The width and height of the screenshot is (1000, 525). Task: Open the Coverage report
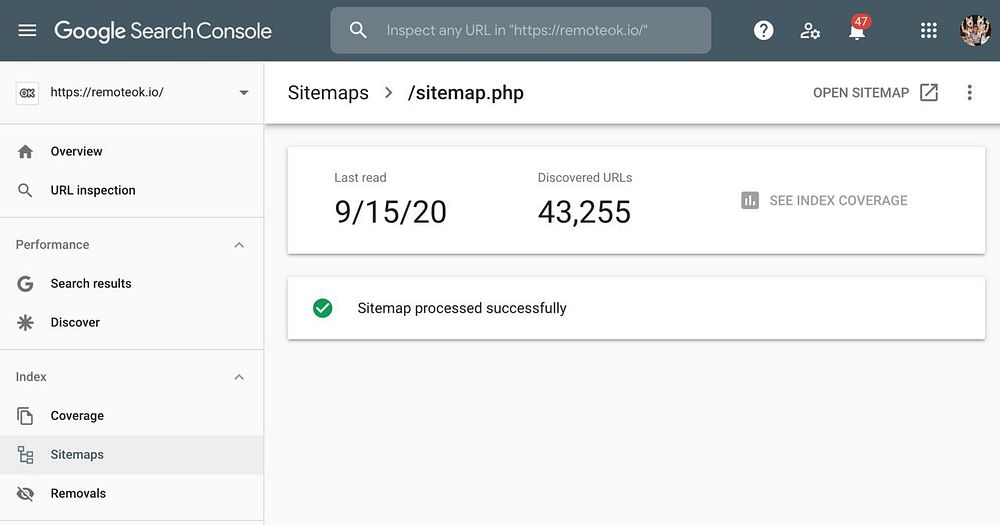(x=77, y=416)
